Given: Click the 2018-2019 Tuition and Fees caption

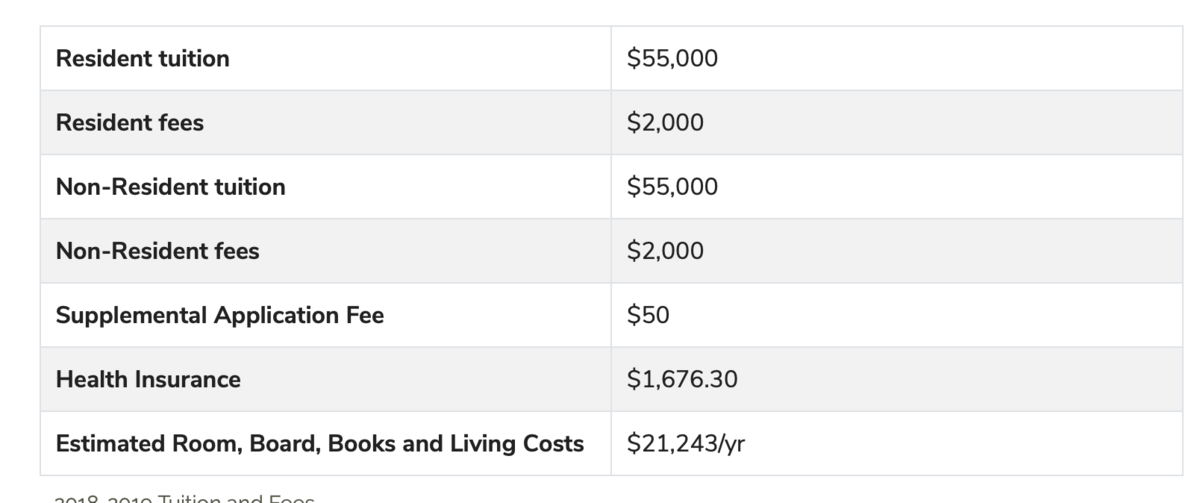Looking at the screenshot, I should (x=183, y=498).
